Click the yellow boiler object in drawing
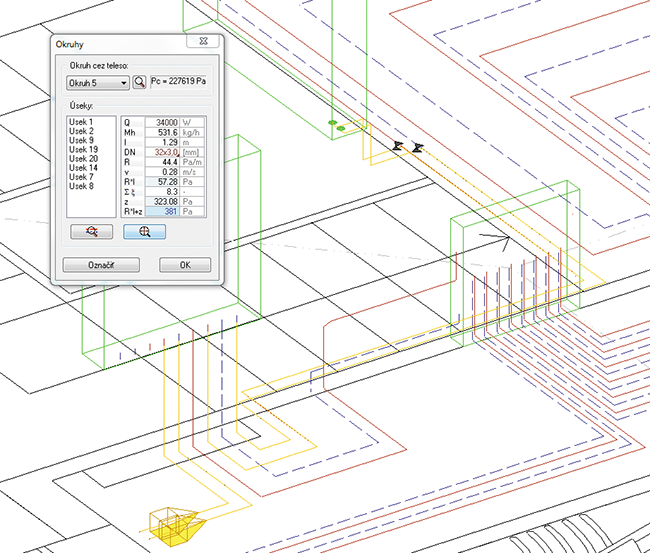This screenshot has height=553, width=650. pyautogui.click(x=175, y=525)
